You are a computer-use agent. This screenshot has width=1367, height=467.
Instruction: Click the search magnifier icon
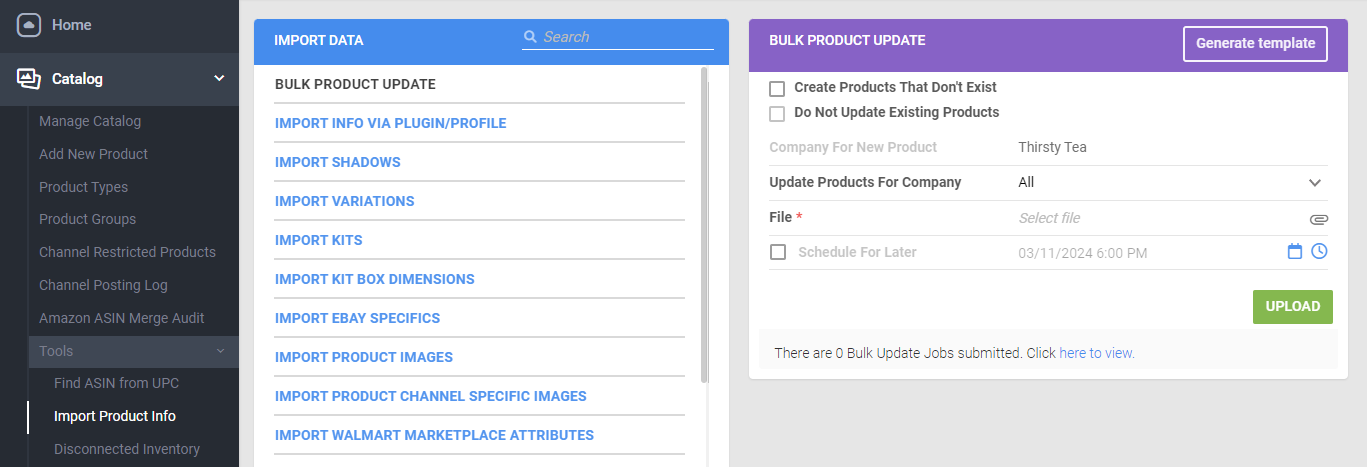530,37
